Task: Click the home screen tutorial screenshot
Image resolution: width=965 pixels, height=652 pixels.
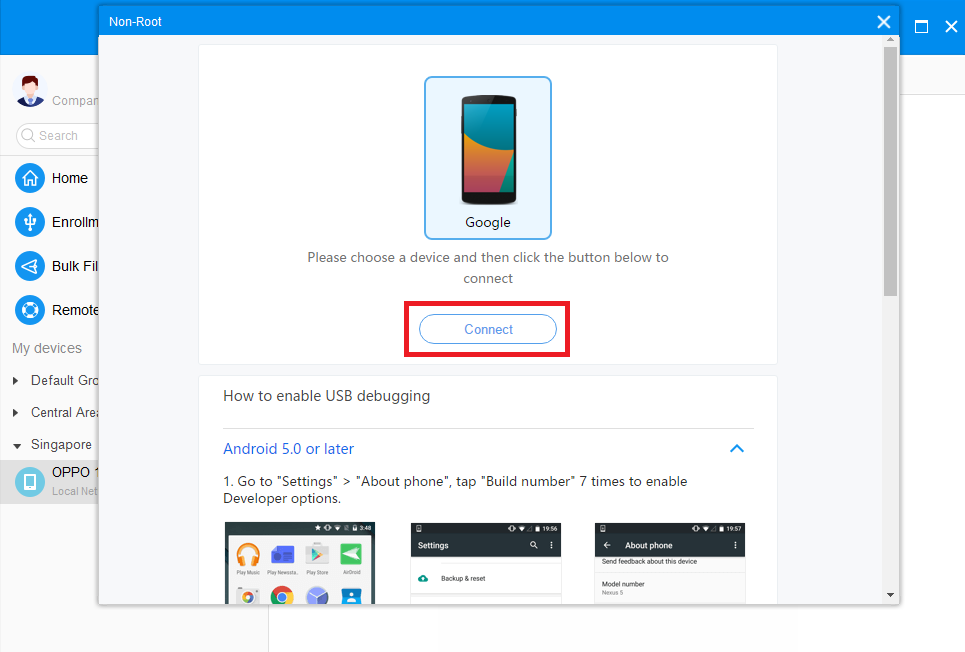Action: pyautogui.click(x=300, y=563)
